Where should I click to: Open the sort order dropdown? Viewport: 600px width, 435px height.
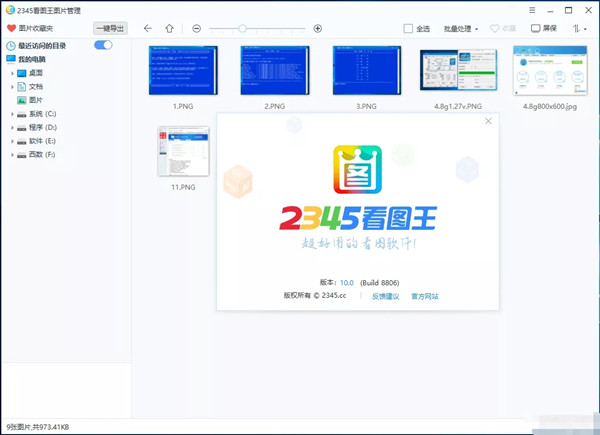tap(579, 28)
